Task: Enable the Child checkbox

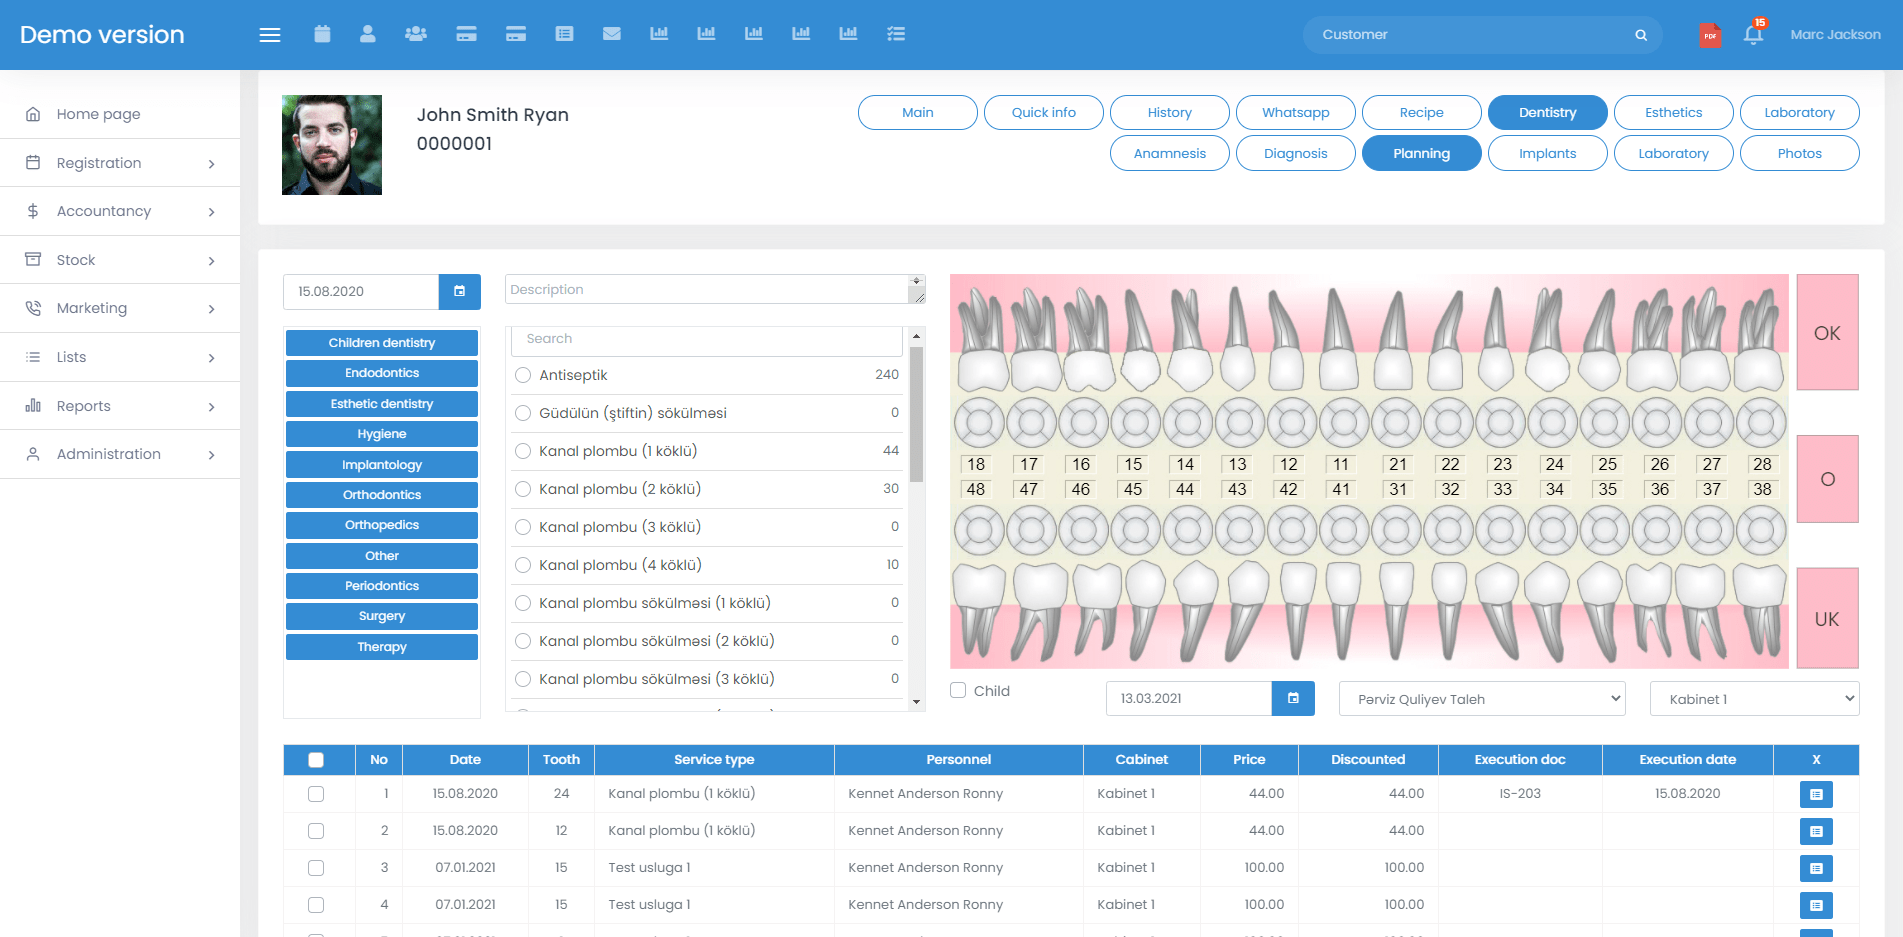Action: pos(958,690)
